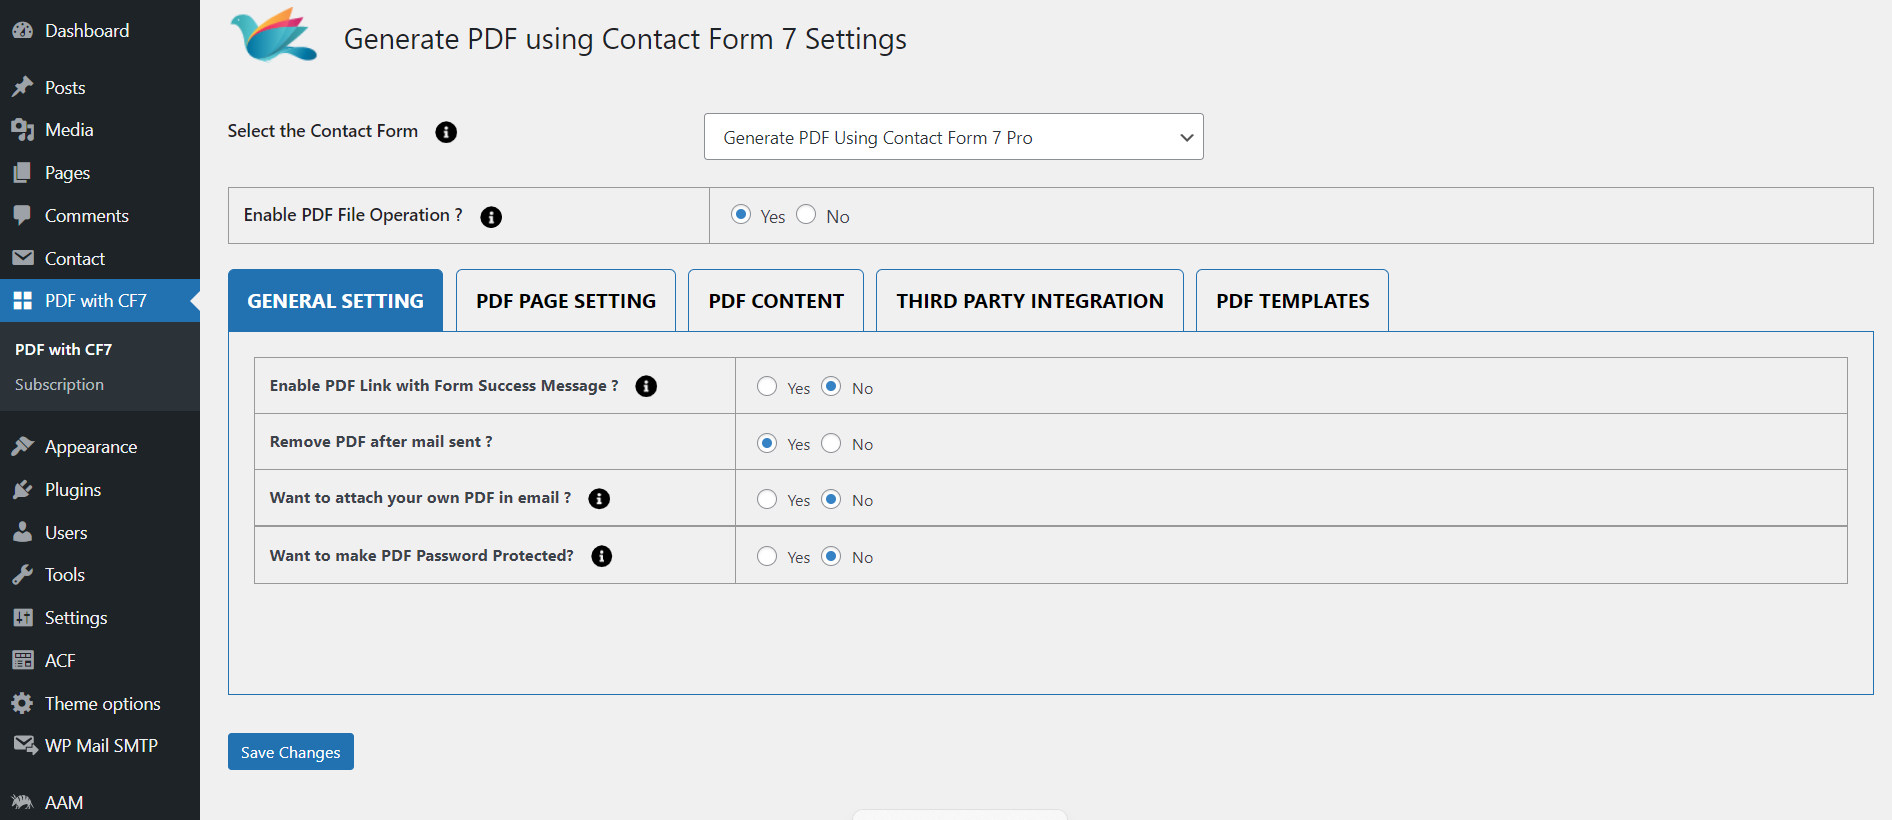Select No for Enable PDF File Operation
Screen dimensions: 1892x820
806,215
